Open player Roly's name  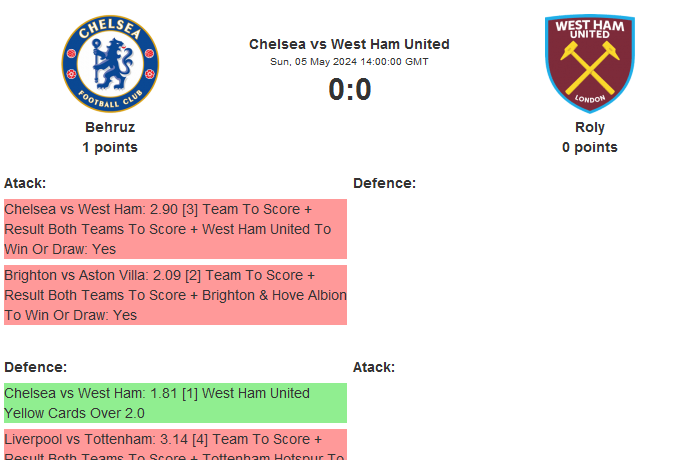click(x=589, y=127)
